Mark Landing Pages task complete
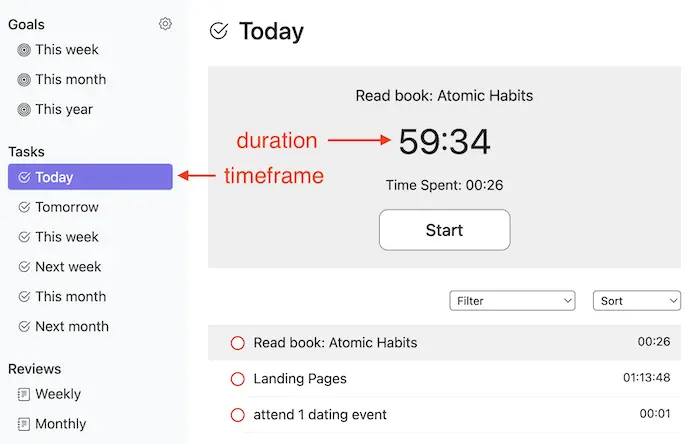Screen dimensions: 700x444 237,379
